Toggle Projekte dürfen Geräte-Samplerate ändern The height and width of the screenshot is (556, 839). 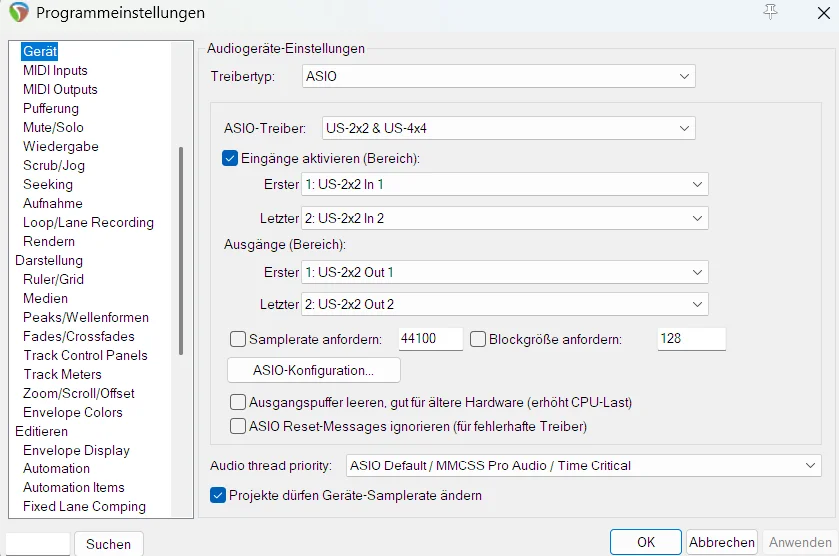click(218, 495)
